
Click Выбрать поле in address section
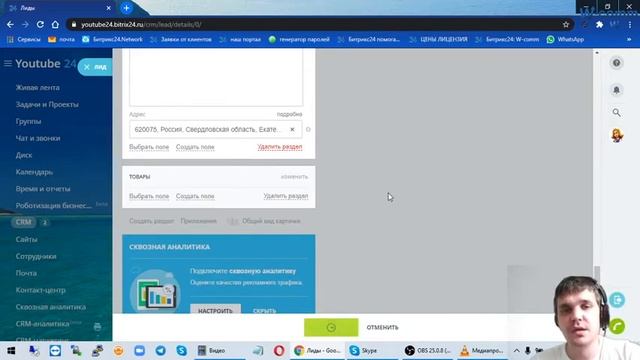point(149,147)
